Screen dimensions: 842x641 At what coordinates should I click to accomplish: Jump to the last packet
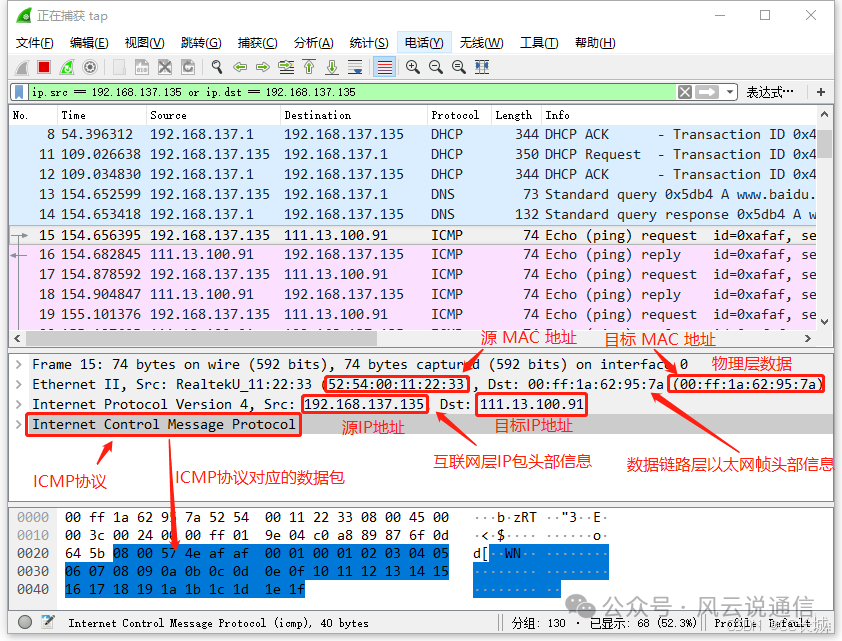pos(332,67)
